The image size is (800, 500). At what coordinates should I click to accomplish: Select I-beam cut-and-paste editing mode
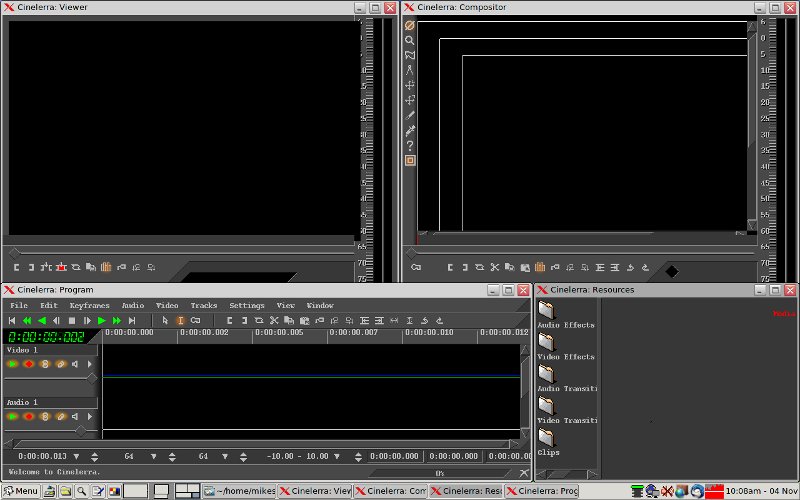tap(180, 320)
